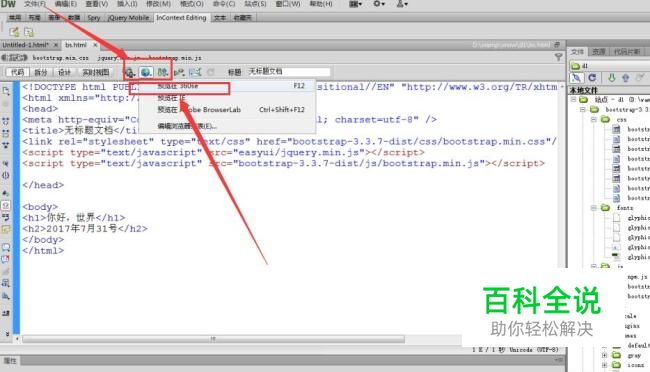Show more coding toolbar buttons chevron
Viewport: 650px width, 372px height.
pos(6,333)
